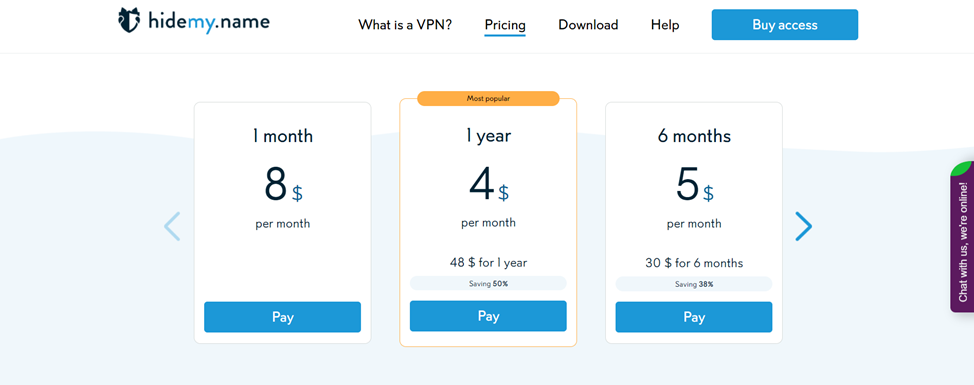Open the What is a VPN? page
This screenshot has height=385, width=974.
pyautogui.click(x=405, y=25)
